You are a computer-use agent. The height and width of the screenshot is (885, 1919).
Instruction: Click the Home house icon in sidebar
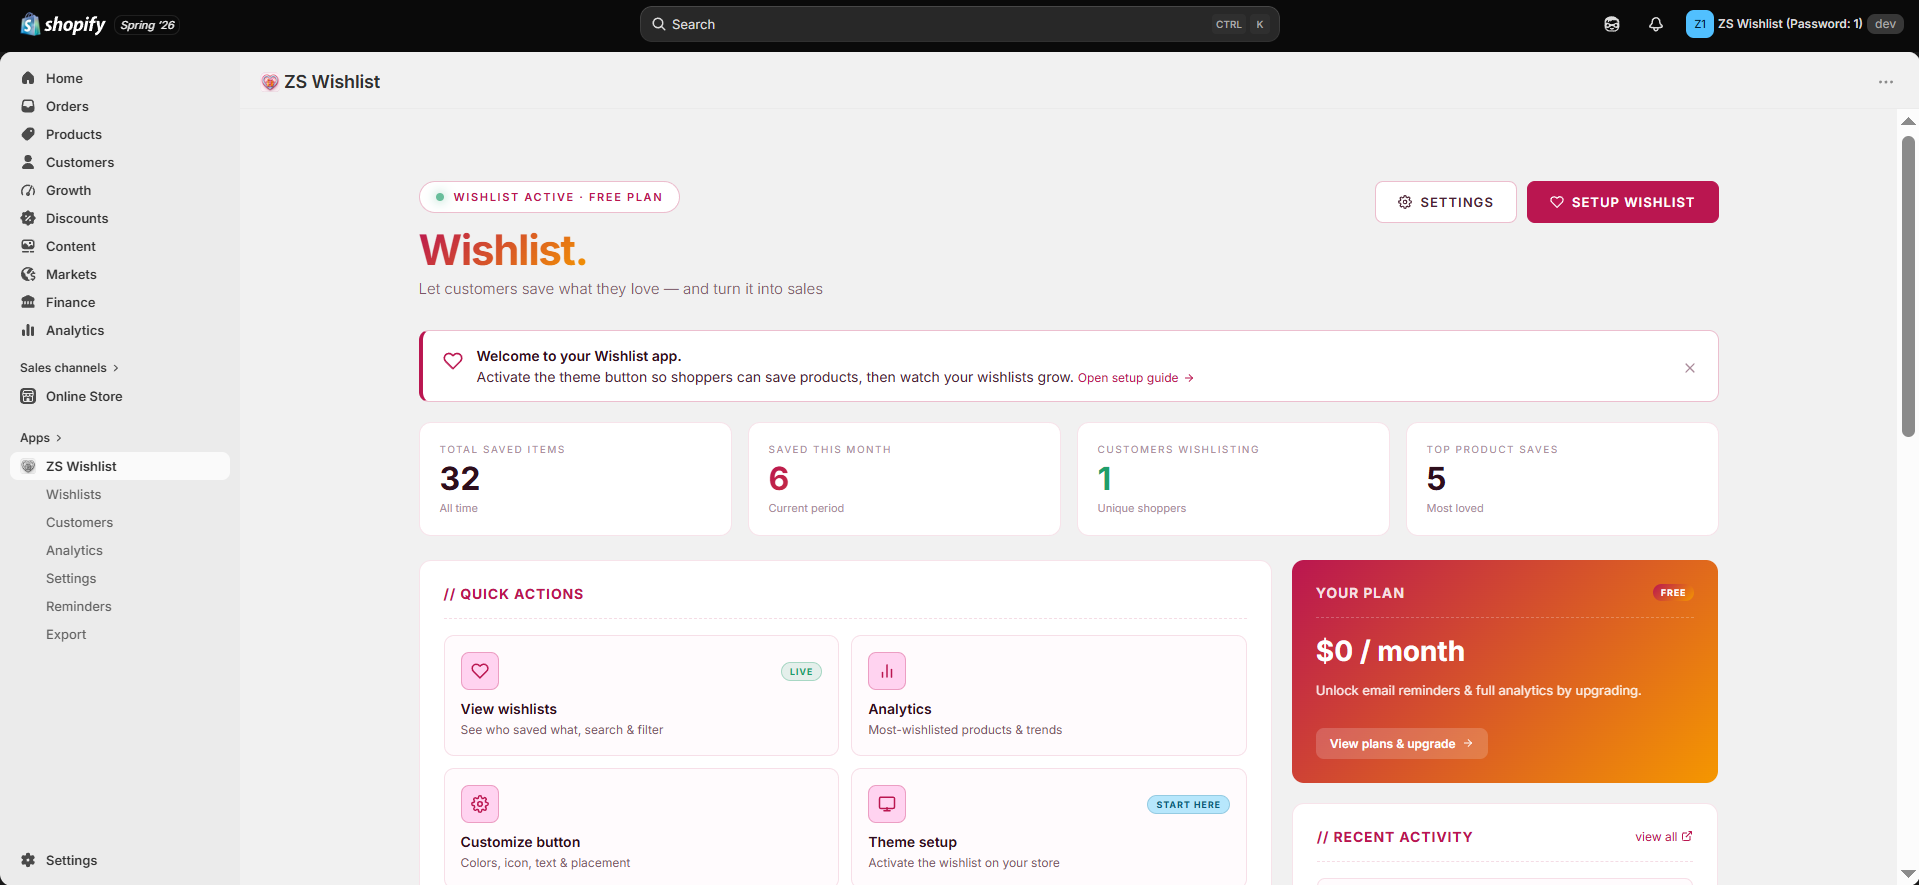pyautogui.click(x=28, y=78)
